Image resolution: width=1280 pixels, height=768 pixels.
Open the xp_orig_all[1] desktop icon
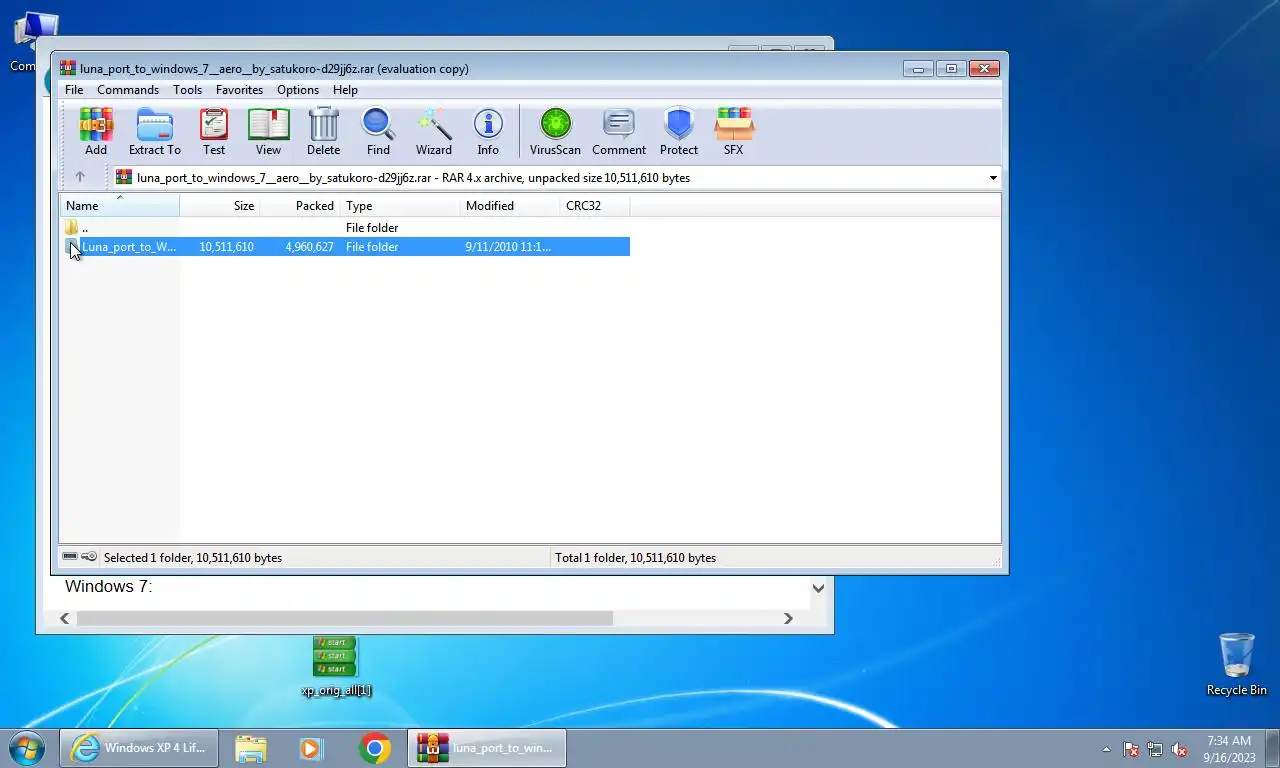[336, 667]
